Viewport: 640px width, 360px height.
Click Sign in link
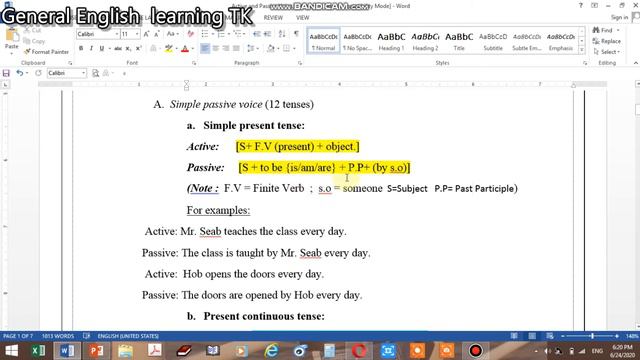point(619,17)
